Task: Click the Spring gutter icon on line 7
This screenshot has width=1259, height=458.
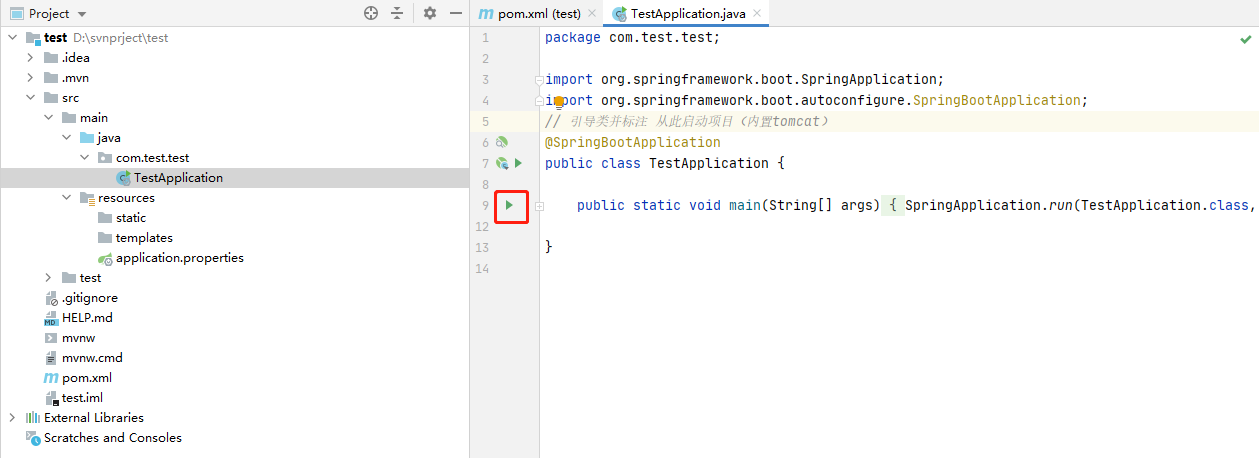Action: click(502, 163)
